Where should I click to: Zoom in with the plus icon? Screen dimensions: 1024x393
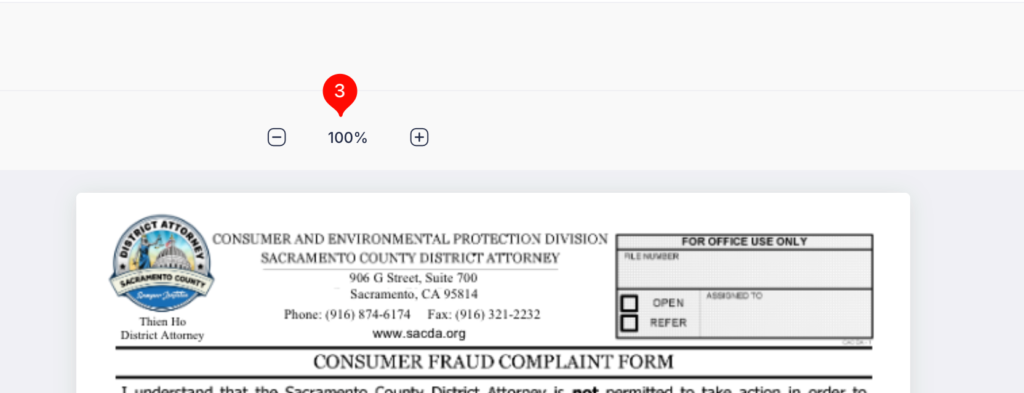[x=419, y=137]
